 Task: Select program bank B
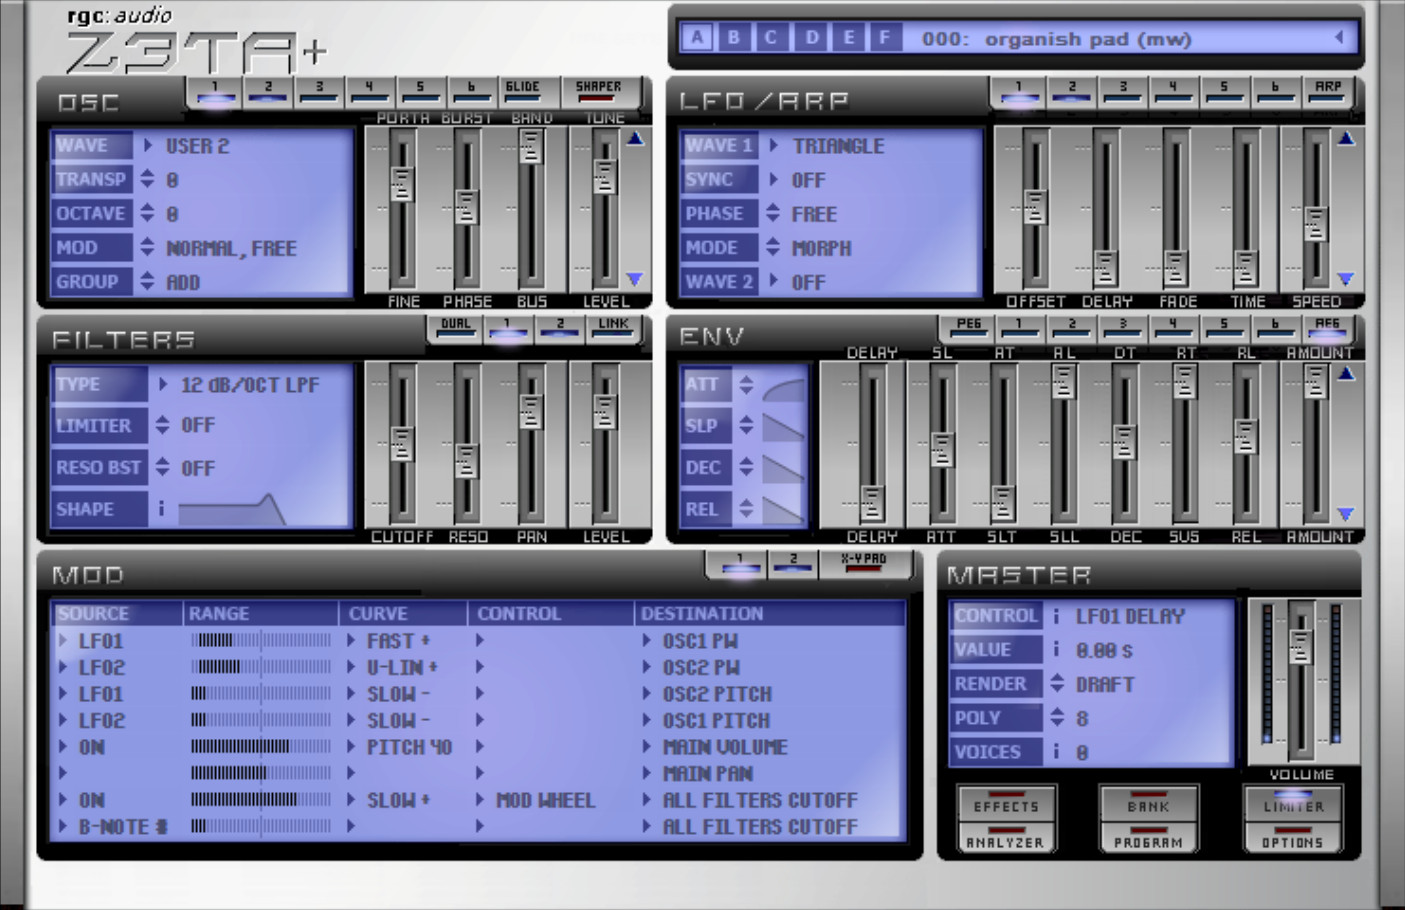coord(734,38)
